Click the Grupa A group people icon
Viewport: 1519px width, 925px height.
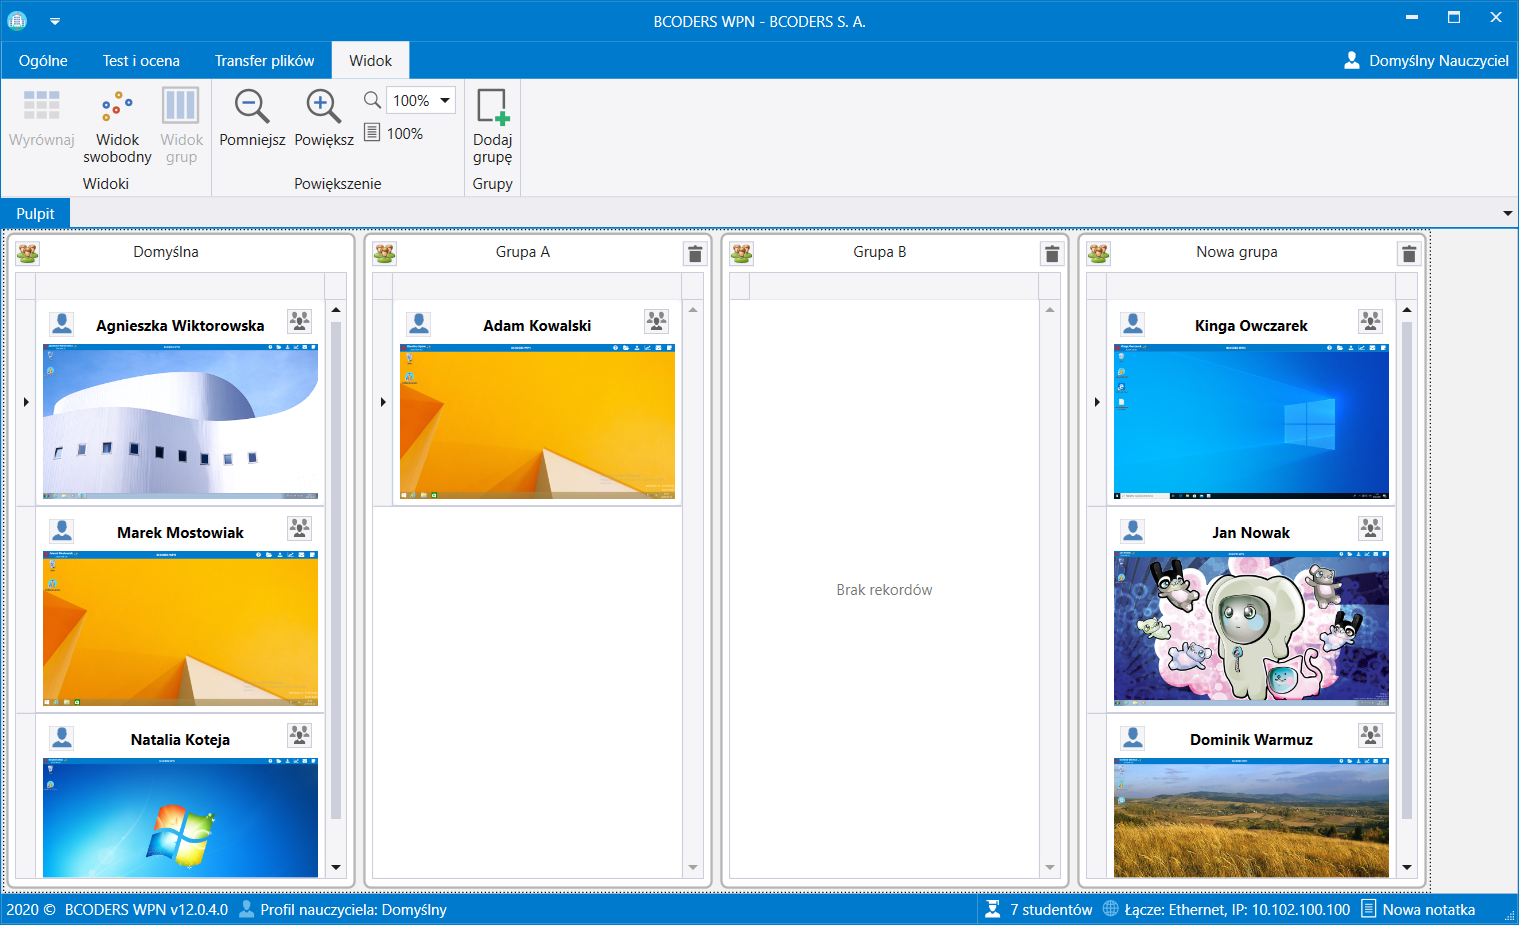tap(385, 253)
